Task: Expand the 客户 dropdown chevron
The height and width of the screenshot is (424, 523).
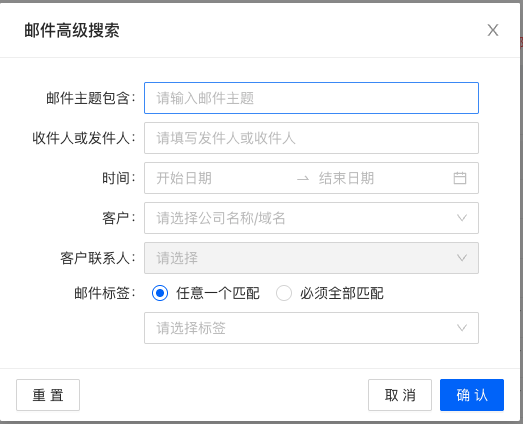Action: coord(462,218)
